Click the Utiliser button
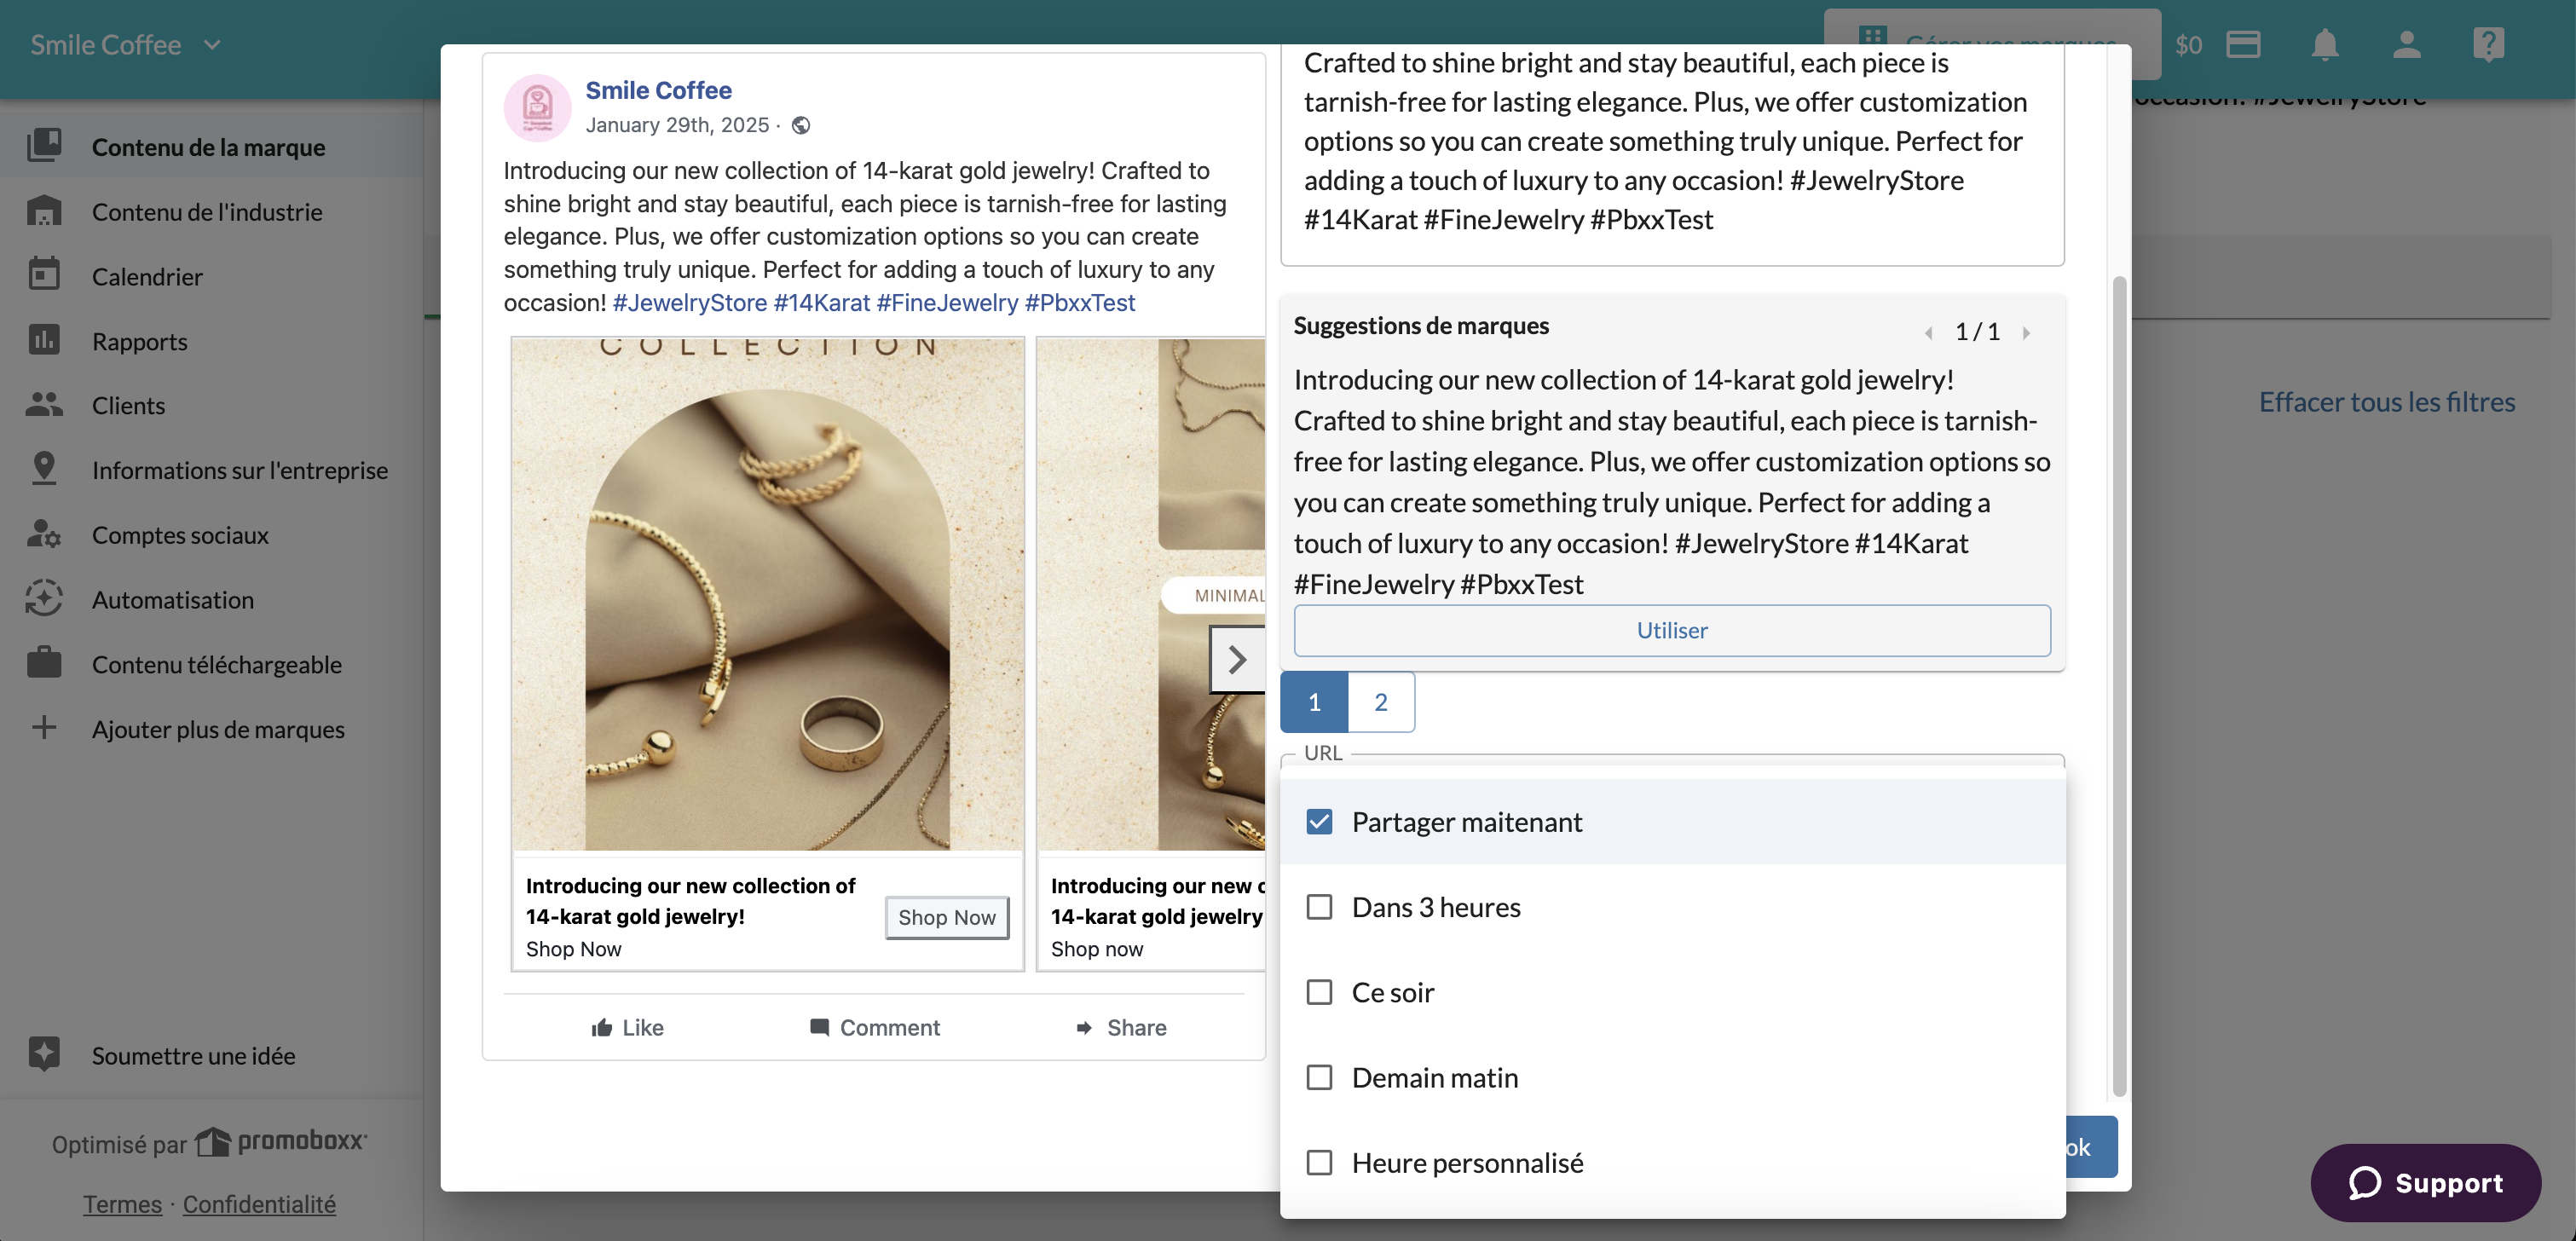 click(1672, 630)
